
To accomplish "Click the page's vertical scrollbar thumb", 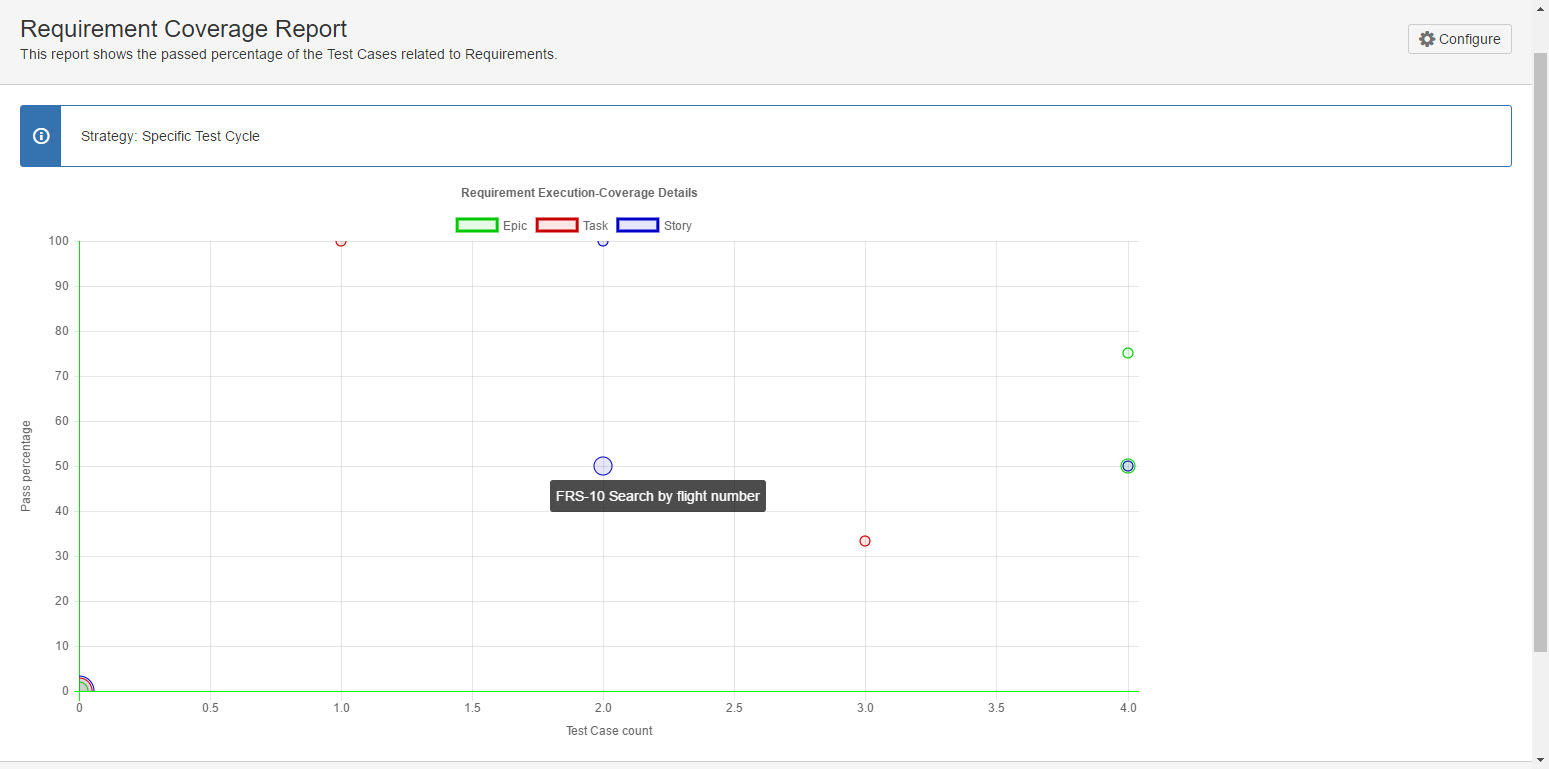I will coord(1540,350).
